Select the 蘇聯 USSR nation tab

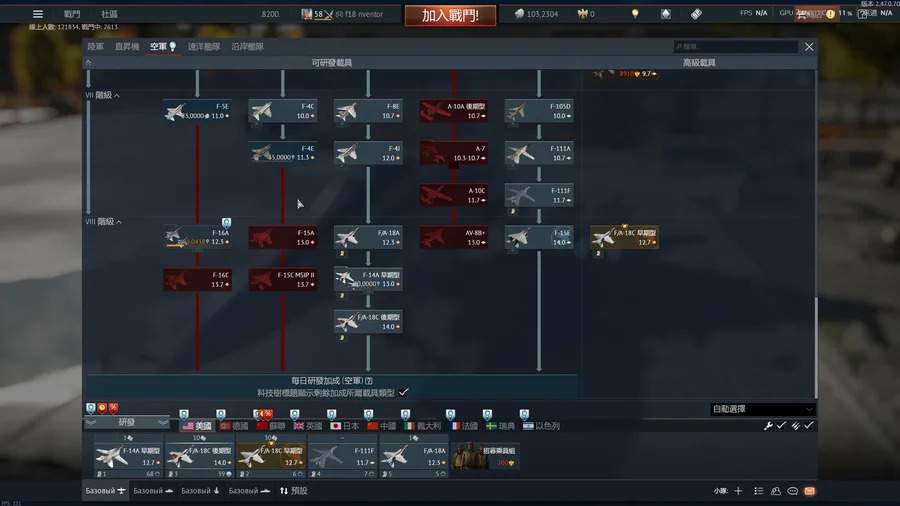tap(271, 426)
